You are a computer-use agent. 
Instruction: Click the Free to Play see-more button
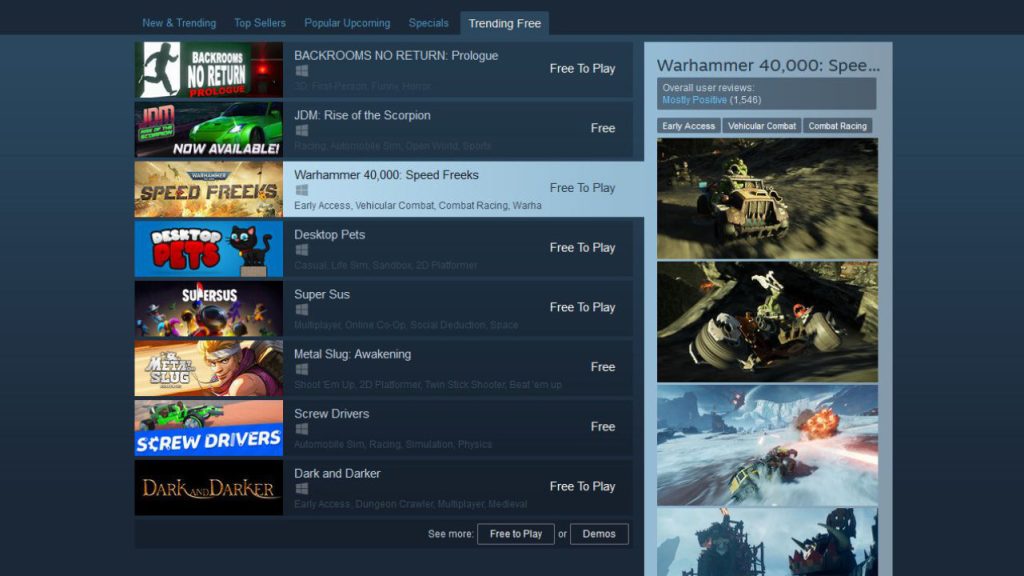click(x=516, y=534)
